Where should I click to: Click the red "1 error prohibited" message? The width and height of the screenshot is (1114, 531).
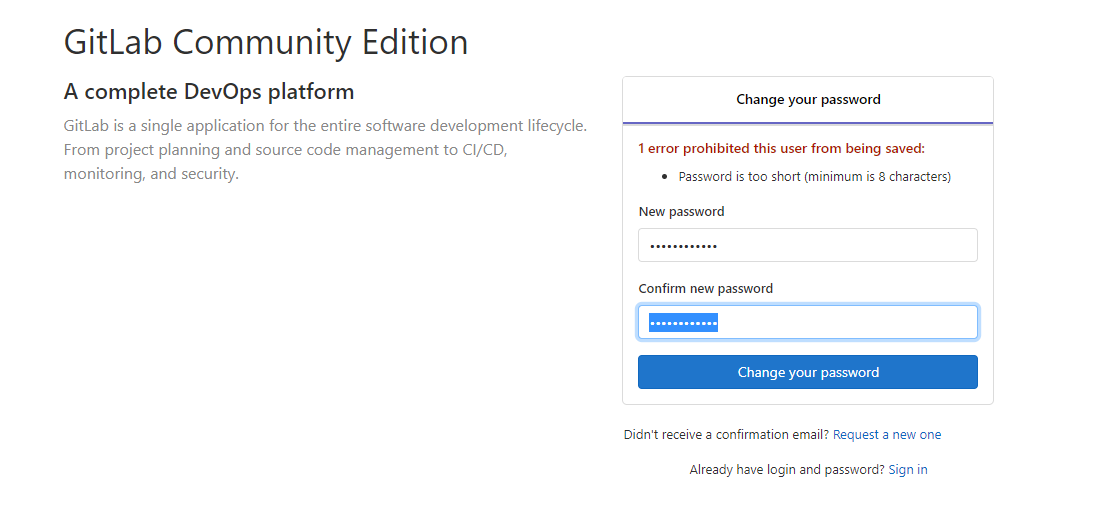tap(781, 149)
